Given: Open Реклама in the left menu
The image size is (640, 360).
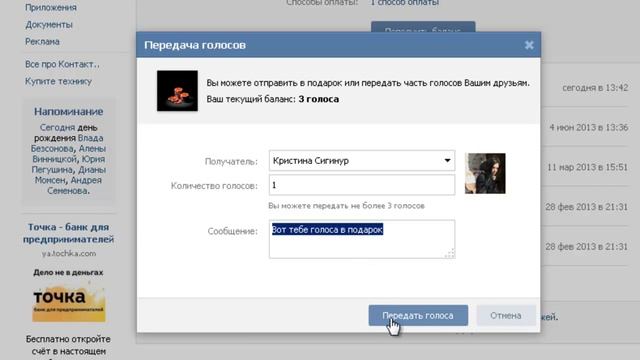Looking at the screenshot, I should coord(42,42).
